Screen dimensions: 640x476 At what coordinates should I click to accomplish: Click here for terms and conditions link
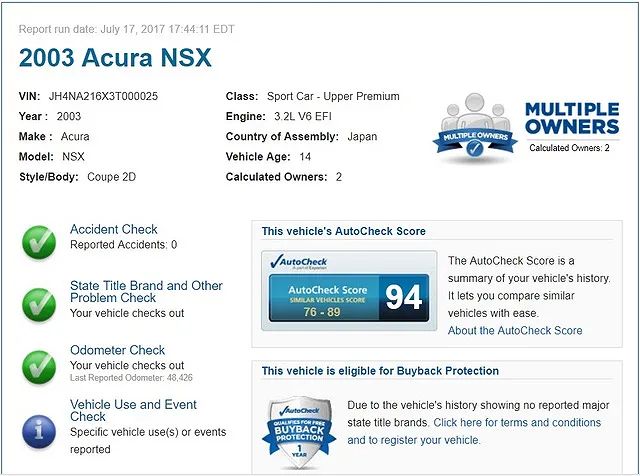click(517, 422)
